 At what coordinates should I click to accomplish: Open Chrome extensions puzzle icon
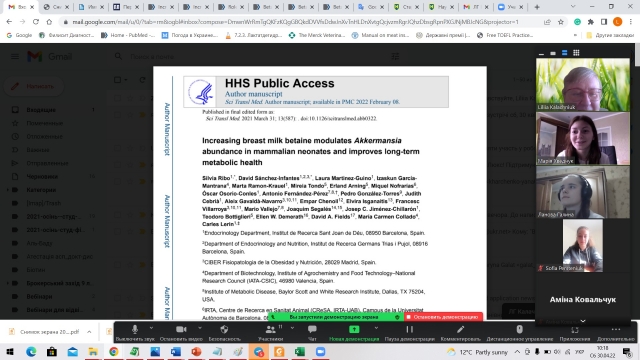(591, 22)
